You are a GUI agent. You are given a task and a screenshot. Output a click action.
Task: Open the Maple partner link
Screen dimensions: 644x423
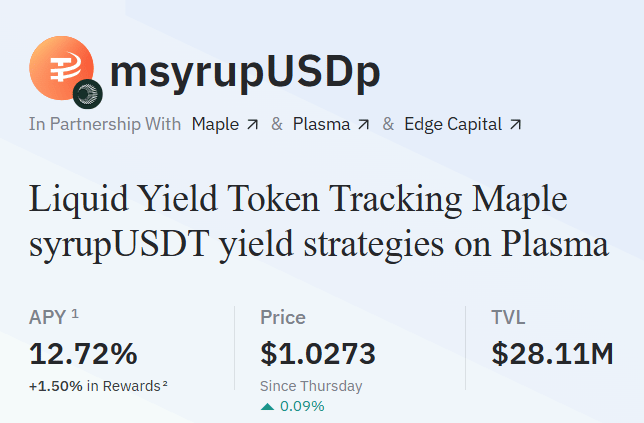(x=215, y=125)
